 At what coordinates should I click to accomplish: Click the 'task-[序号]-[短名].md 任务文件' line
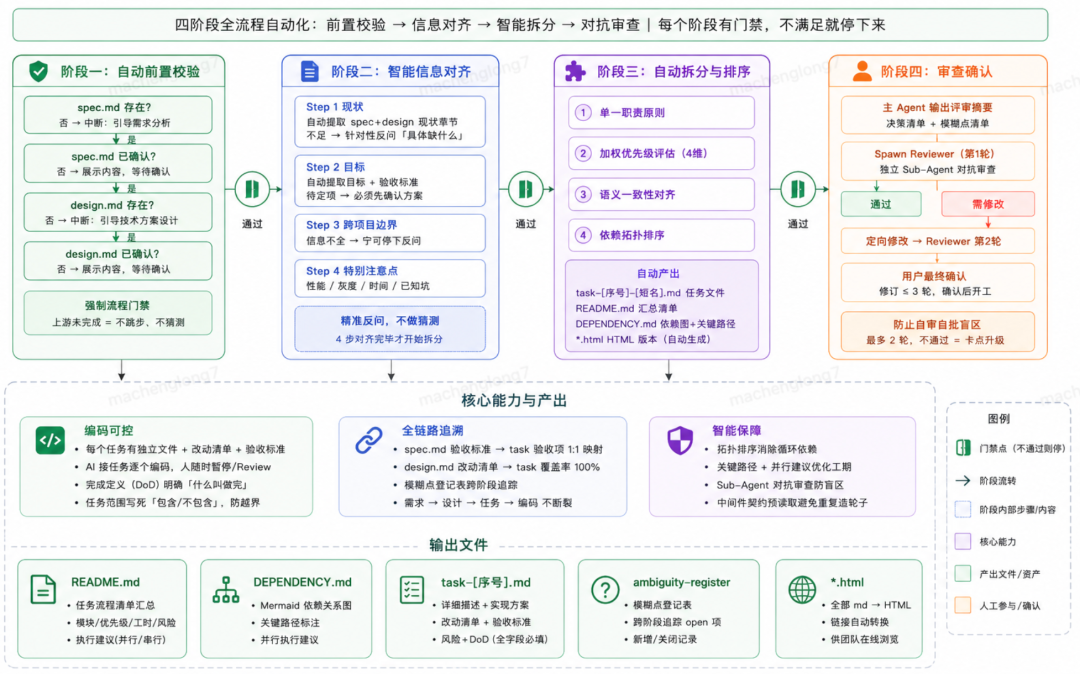(650, 293)
